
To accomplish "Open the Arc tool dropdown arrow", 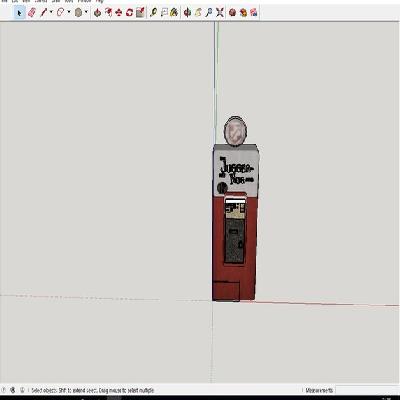I will 69,12.
